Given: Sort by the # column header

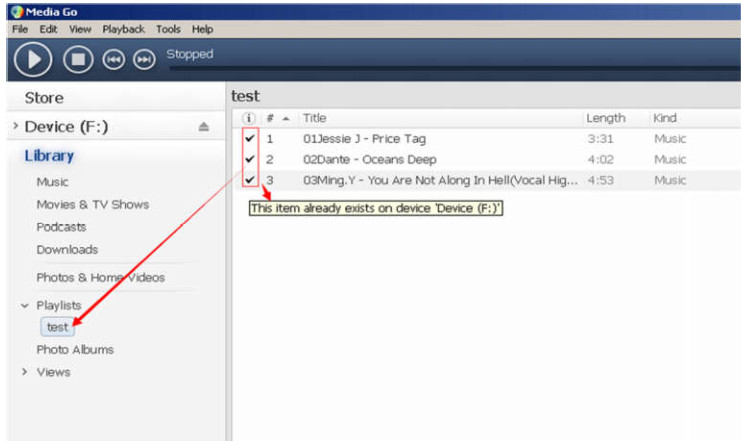Looking at the screenshot, I should coord(270,118).
